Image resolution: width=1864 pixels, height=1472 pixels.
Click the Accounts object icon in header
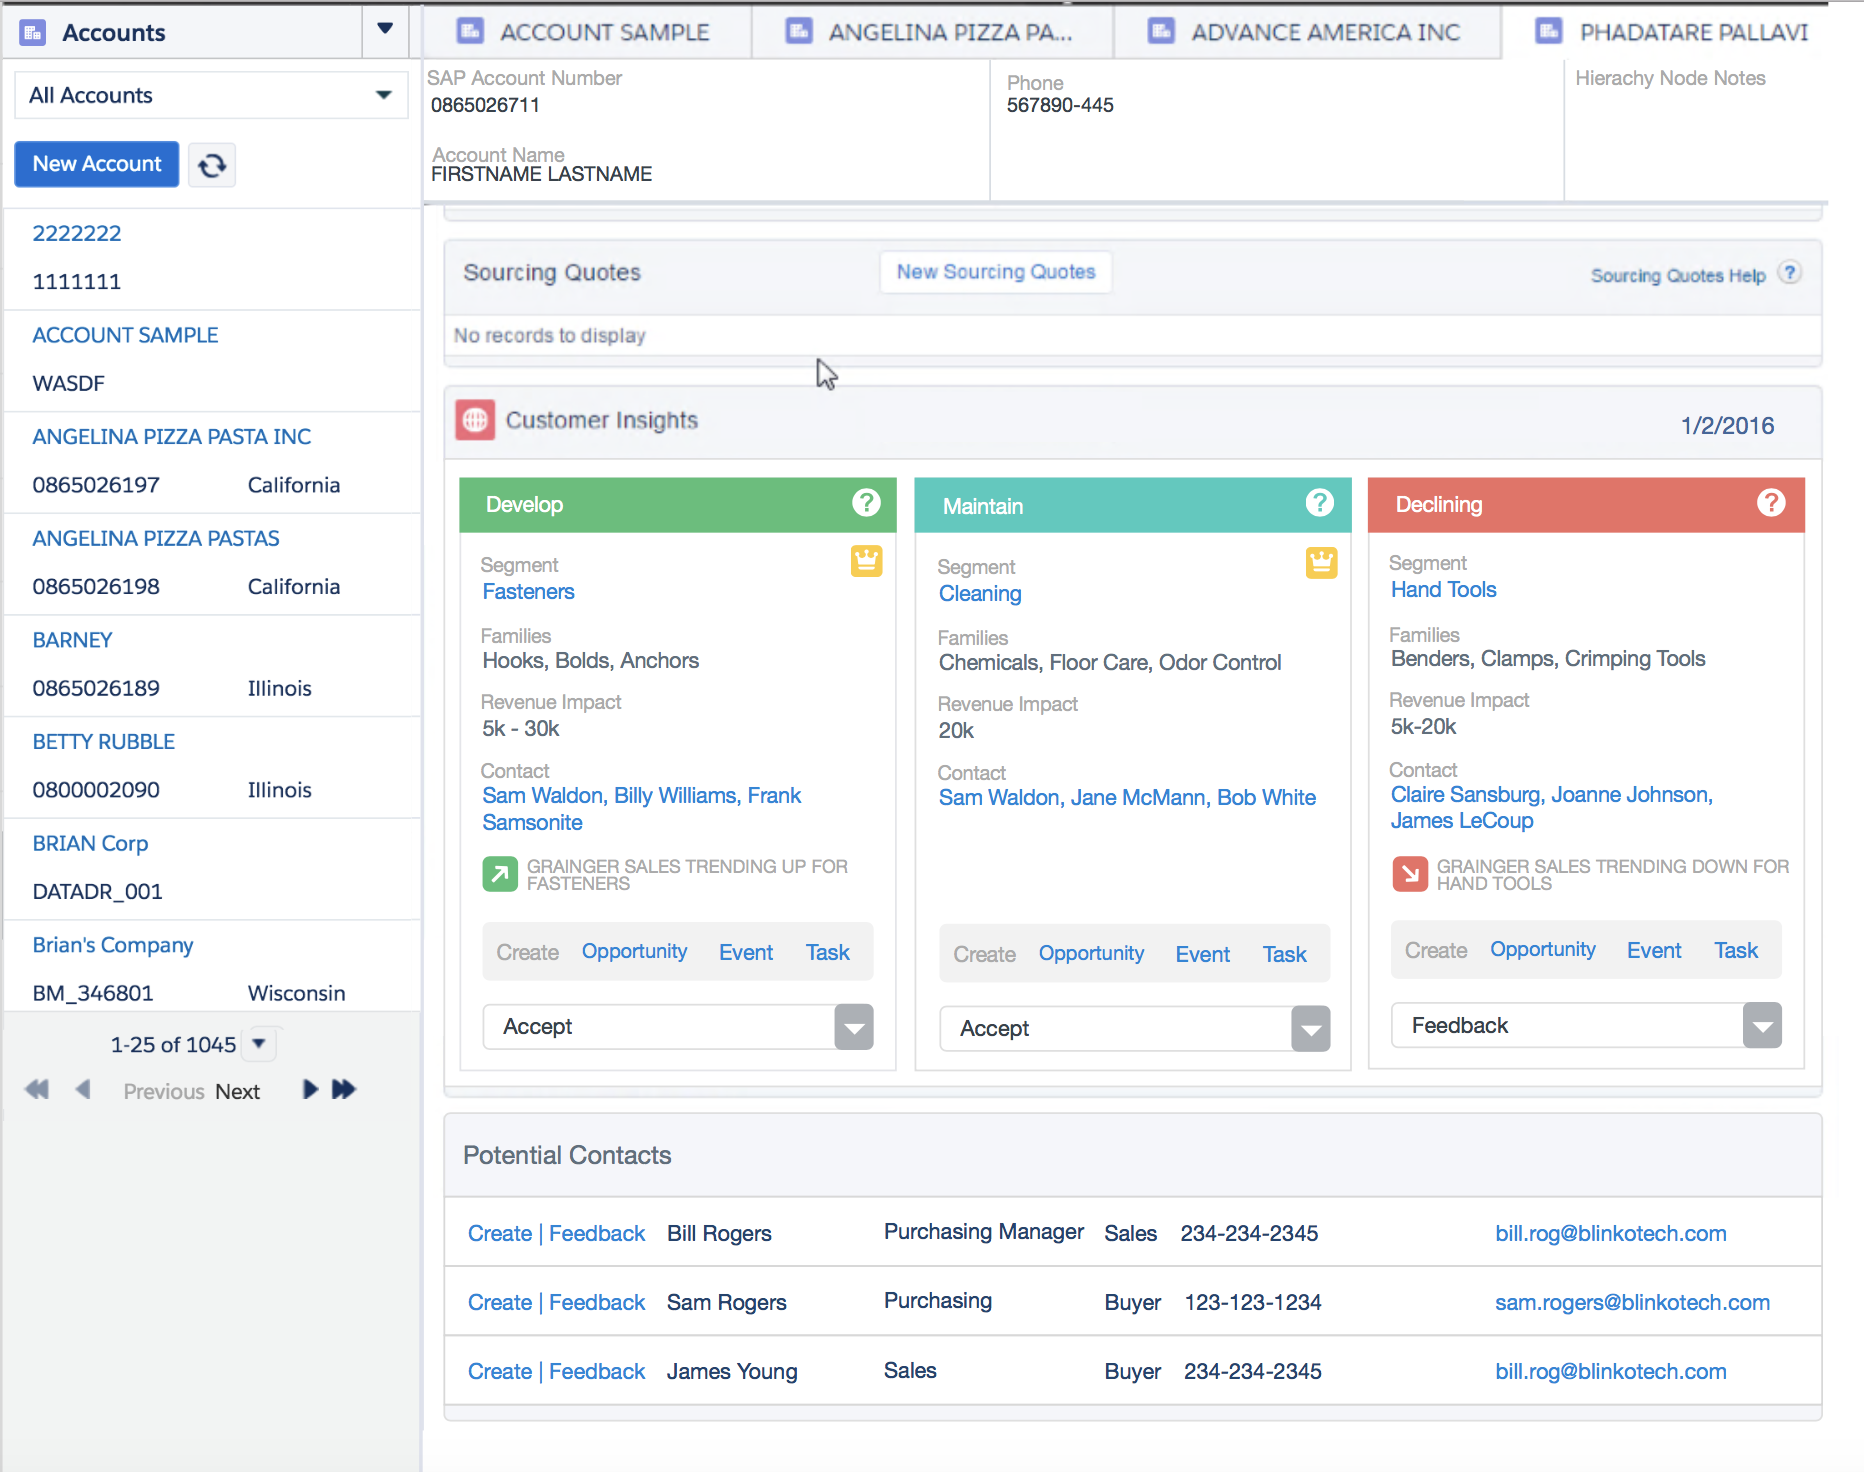coord(33,33)
